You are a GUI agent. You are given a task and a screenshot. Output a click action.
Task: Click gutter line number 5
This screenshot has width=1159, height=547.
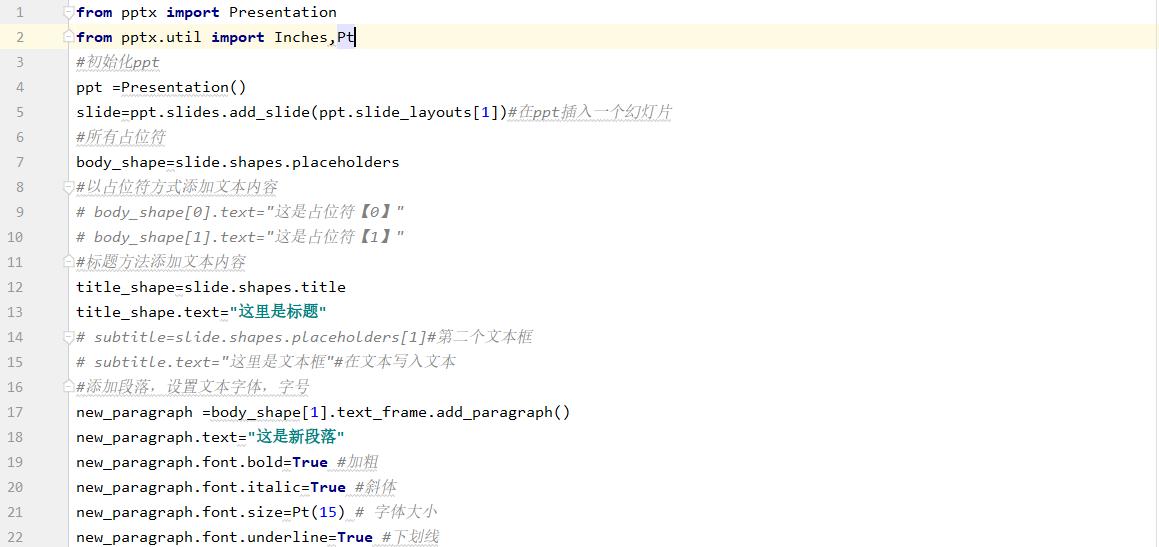click(19, 112)
